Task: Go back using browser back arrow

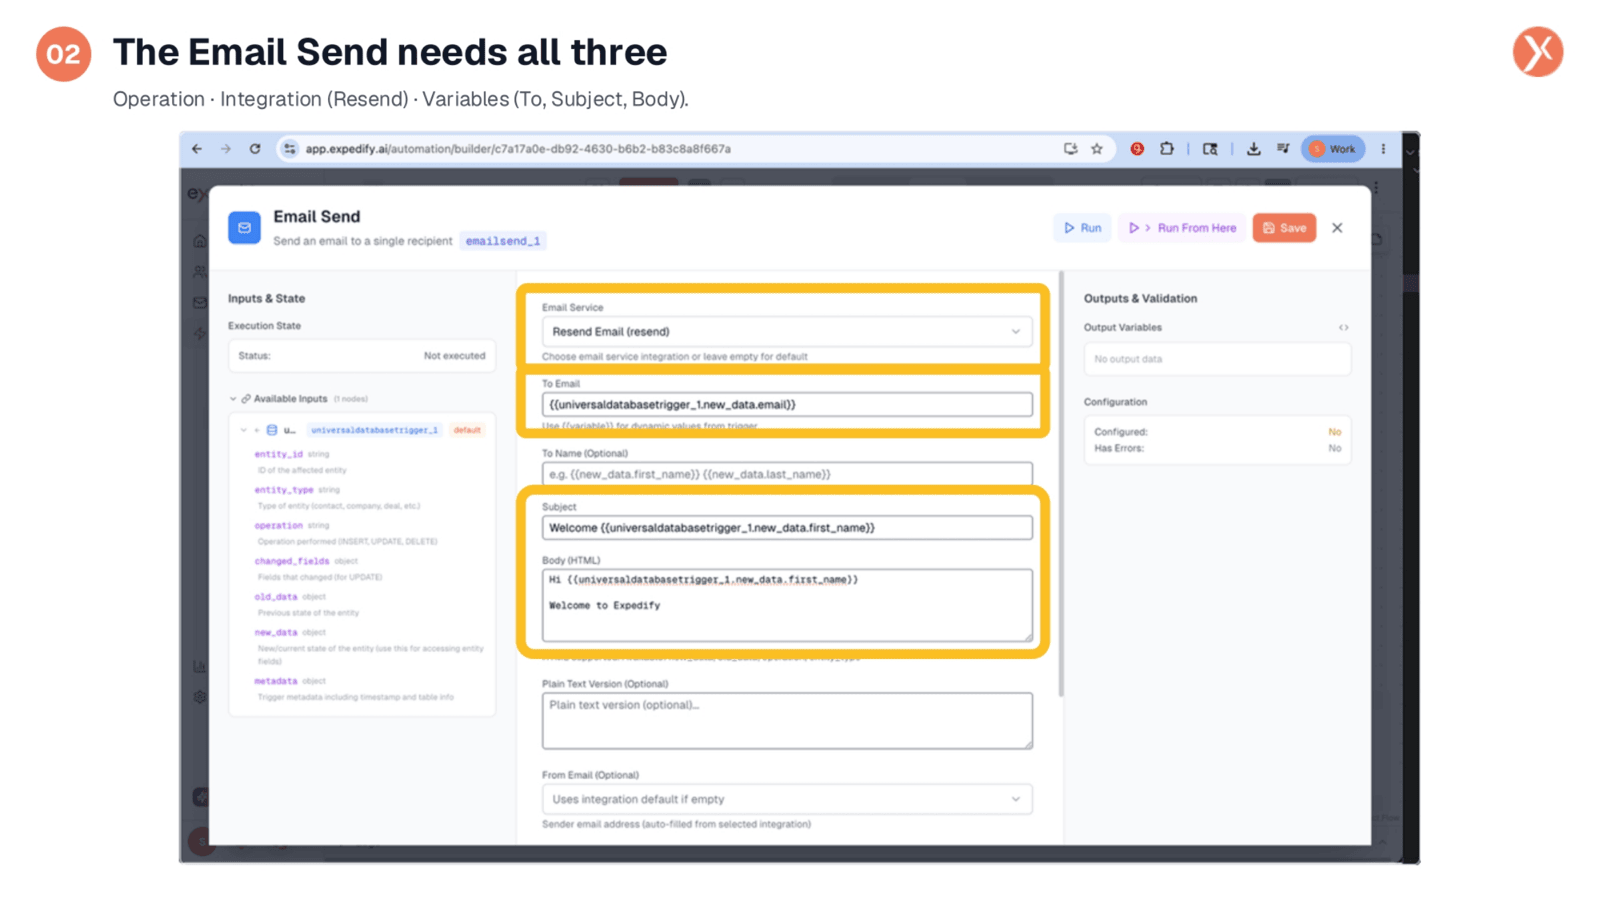Action: click(197, 149)
